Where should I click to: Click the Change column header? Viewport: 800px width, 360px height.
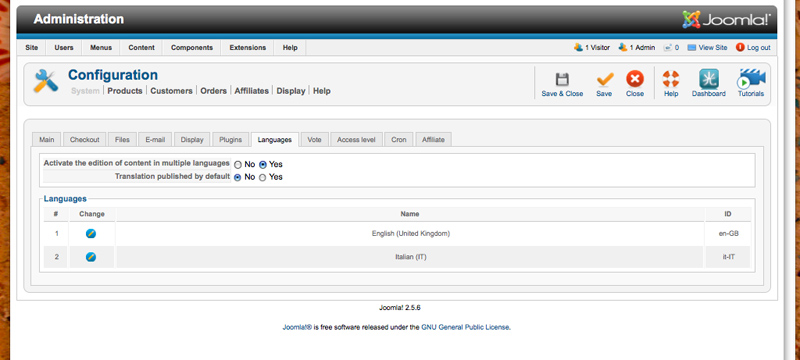(92, 214)
